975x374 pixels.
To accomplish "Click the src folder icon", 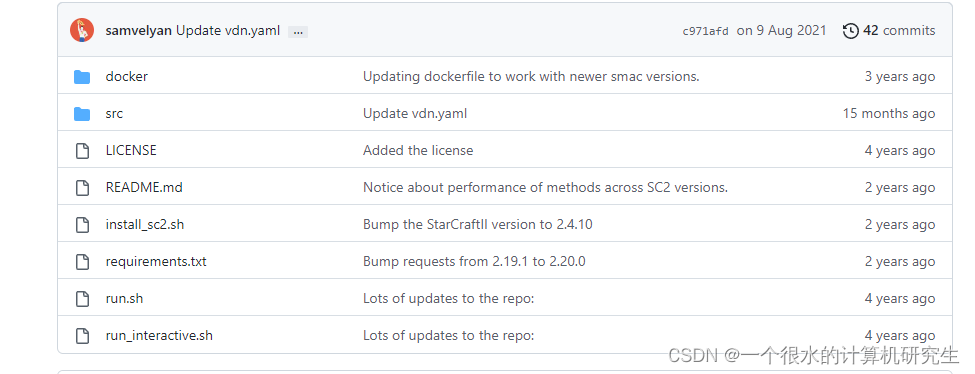I will pyautogui.click(x=82, y=114).
